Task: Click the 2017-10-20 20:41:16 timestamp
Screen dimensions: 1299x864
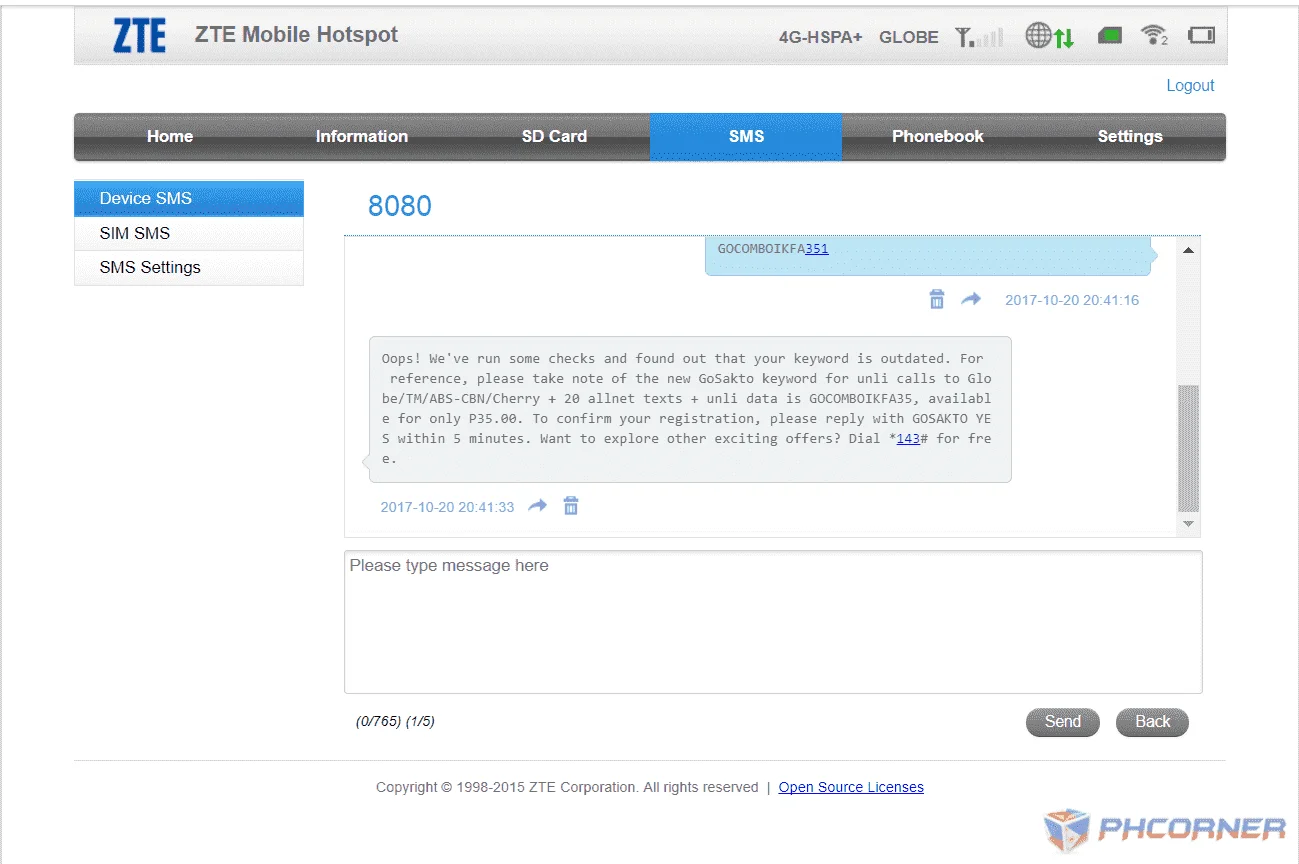Action: tap(1072, 300)
